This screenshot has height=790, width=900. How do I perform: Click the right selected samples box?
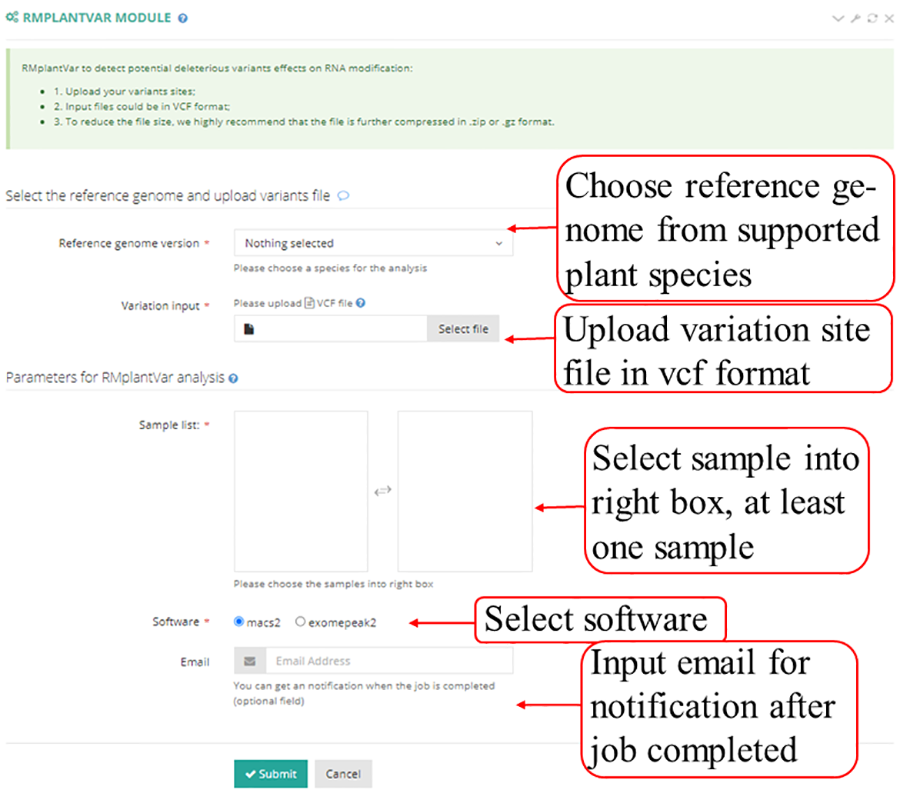coord(464,490)
